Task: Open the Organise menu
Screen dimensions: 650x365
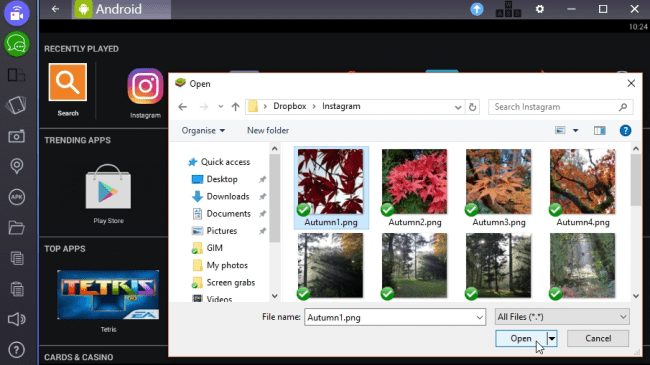Action: [x=203, y=131]
